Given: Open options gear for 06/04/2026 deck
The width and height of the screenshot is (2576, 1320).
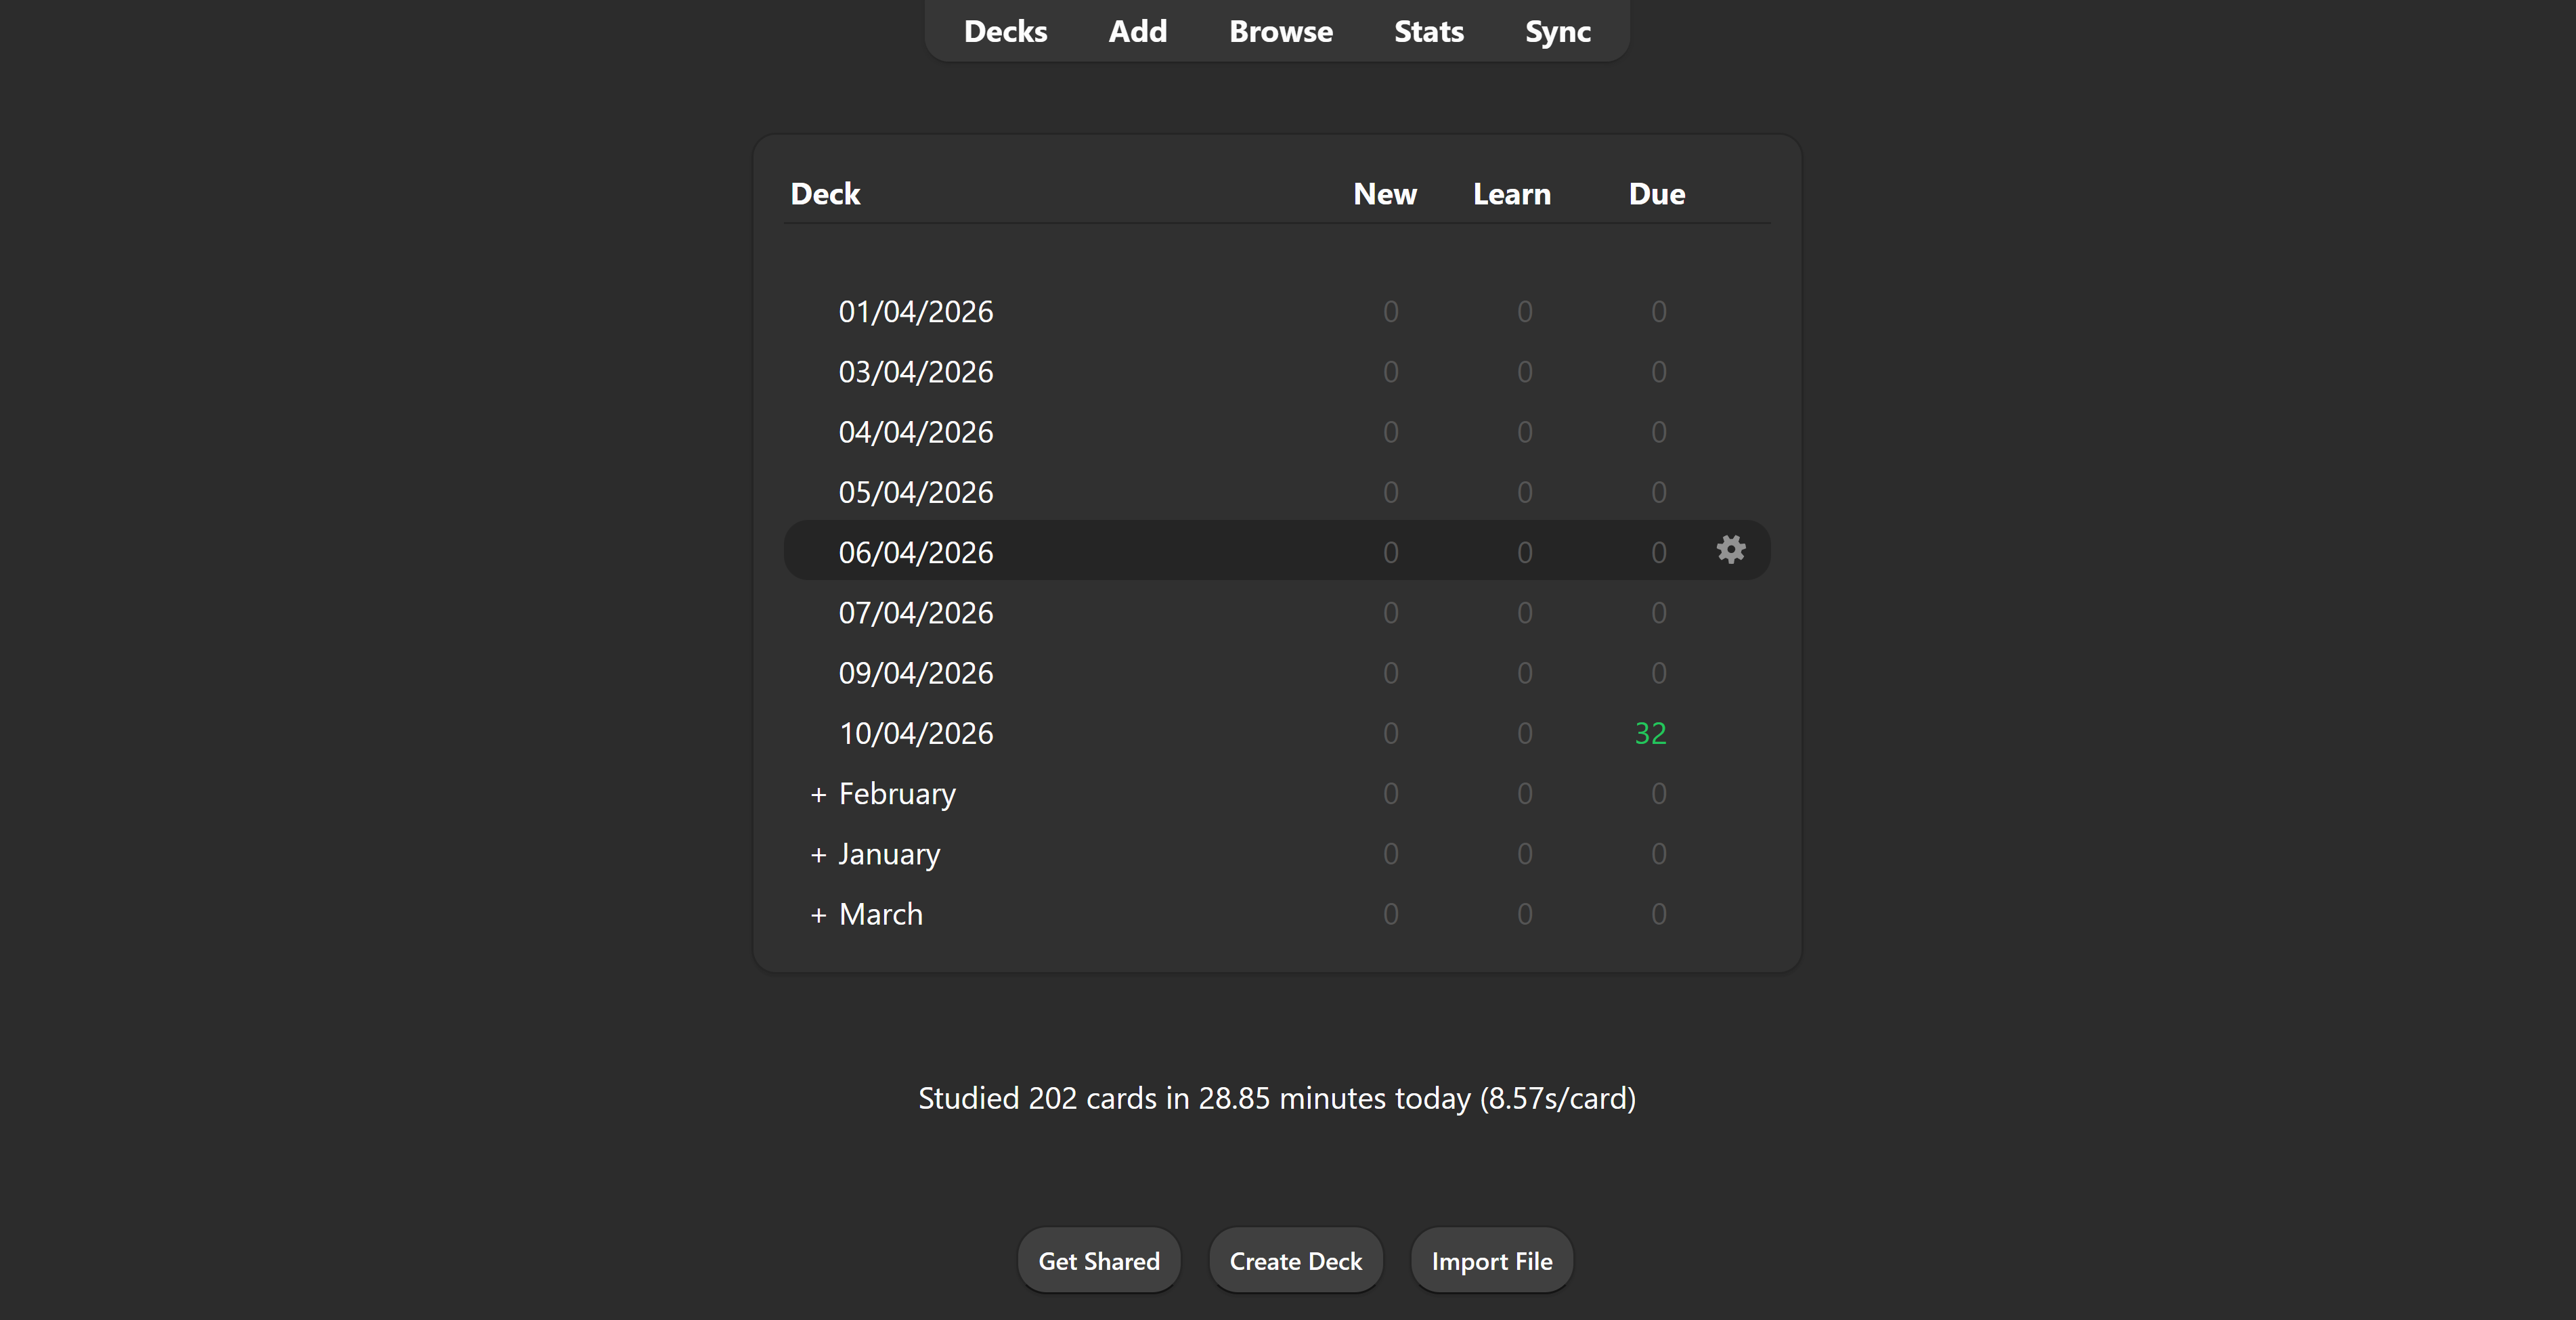Looking at the screenshot, I should 1730,550.
